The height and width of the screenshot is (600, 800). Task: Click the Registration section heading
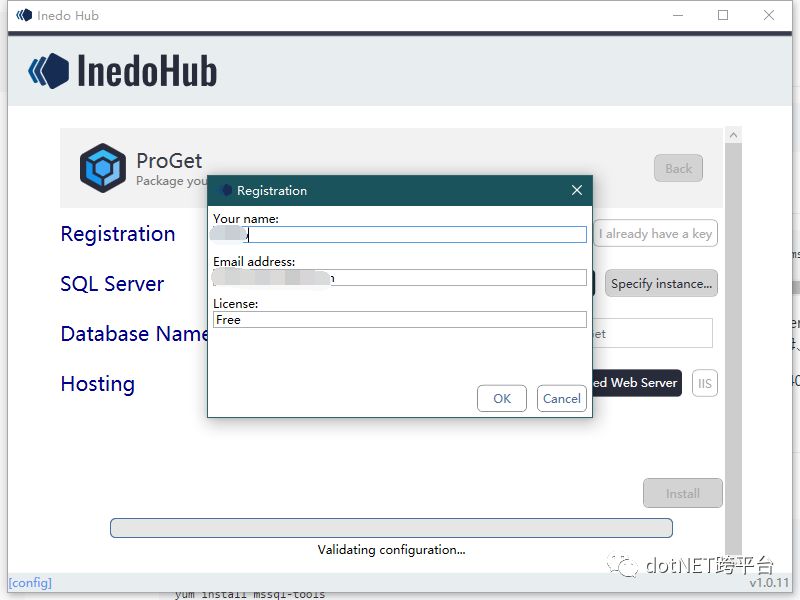click(118, 234)
